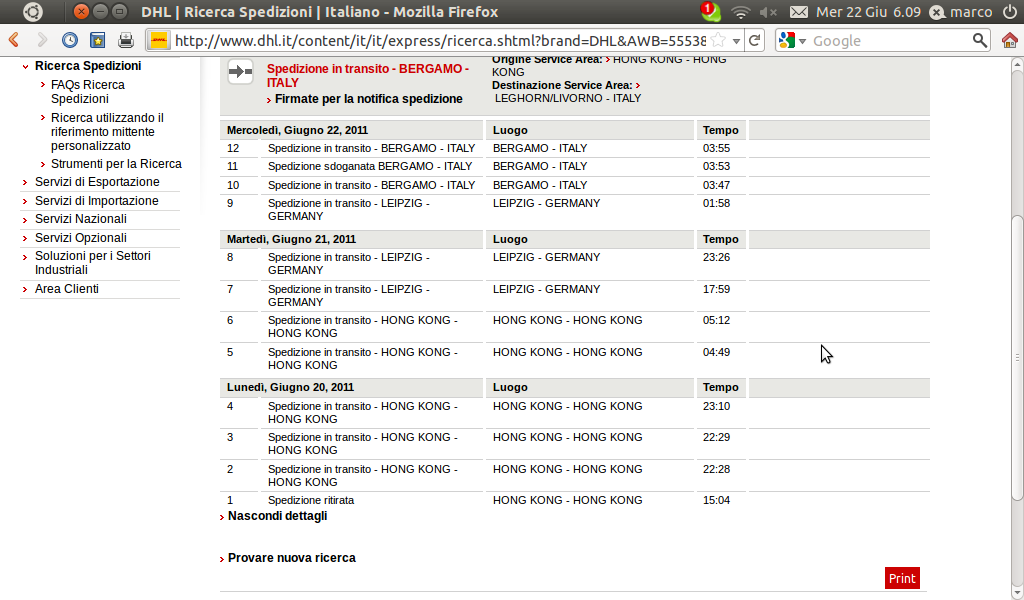The image size is (1024, 600).
Task: Select LEIPZIG - GERMANY location in row 9
Action: [x=547, y=203]
